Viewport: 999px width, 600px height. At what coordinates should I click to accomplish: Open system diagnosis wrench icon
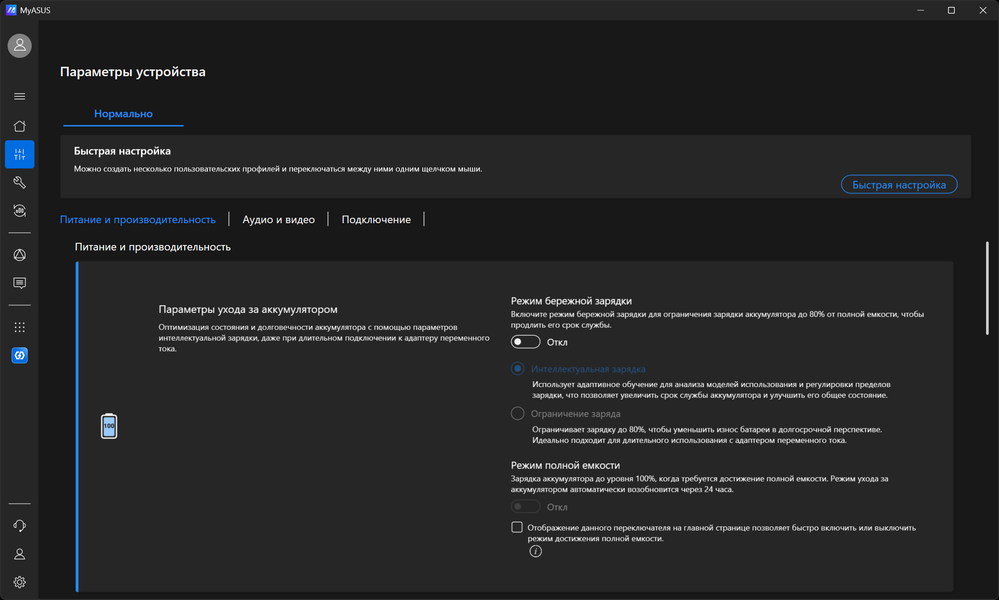20,183
